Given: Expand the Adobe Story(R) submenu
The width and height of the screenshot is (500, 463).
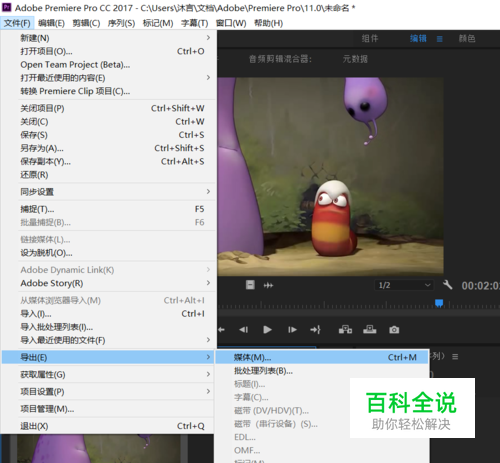Looking at the screenshot, I should click(108, 283).
